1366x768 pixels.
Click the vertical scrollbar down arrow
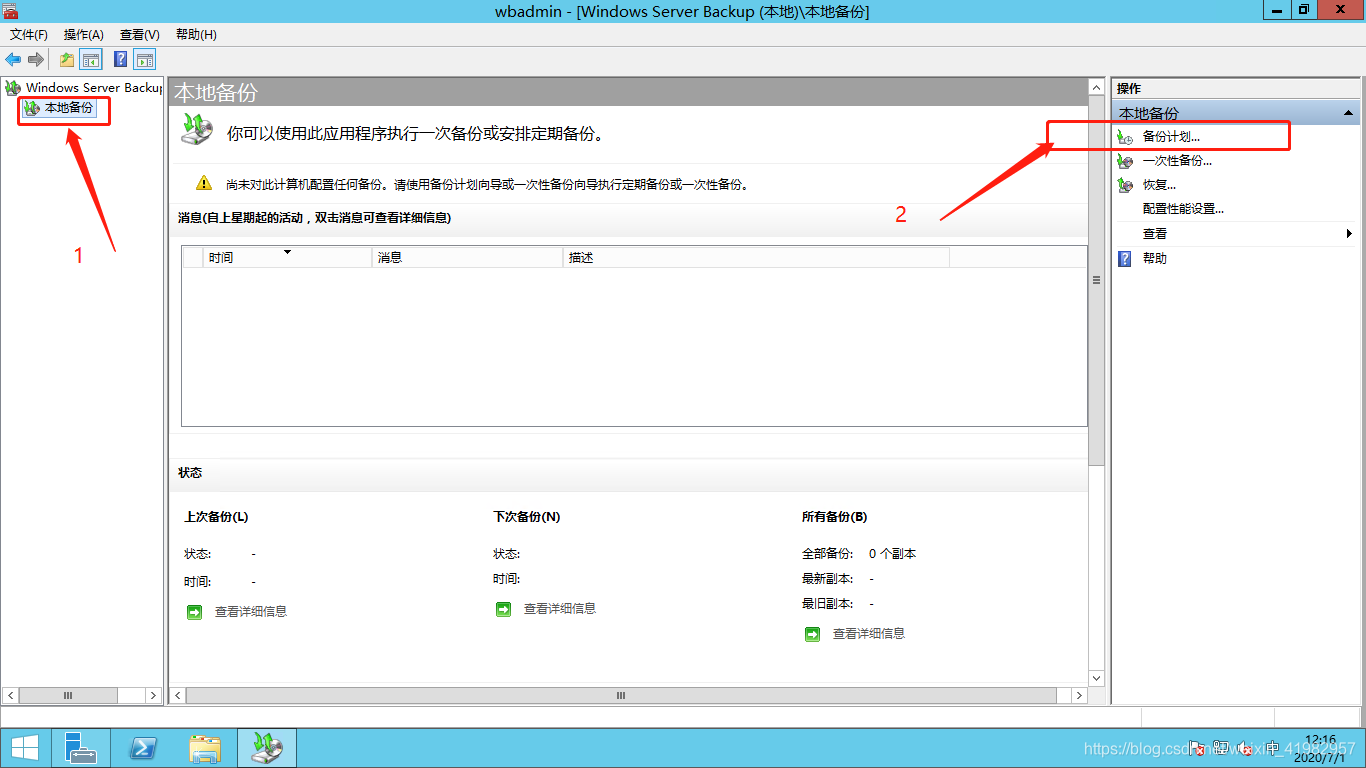[x=1096, y=678]
